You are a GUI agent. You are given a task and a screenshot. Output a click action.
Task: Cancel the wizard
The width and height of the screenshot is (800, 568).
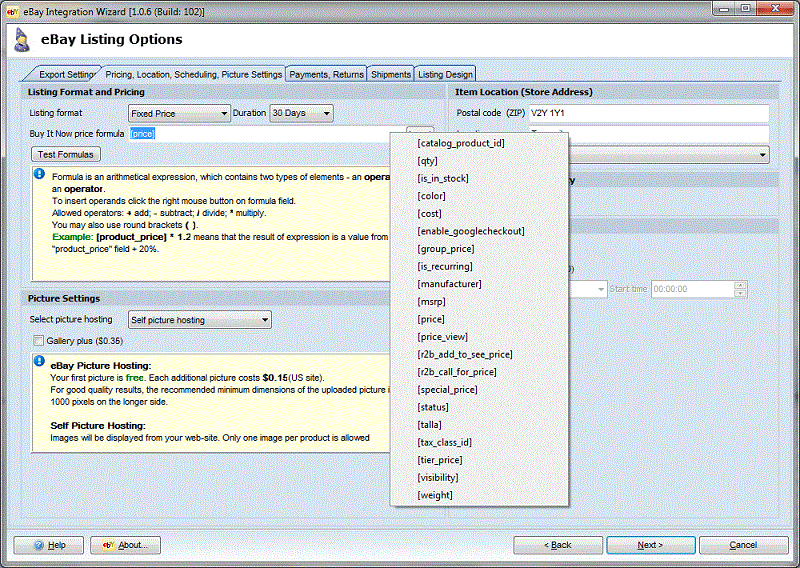(743, 545)
